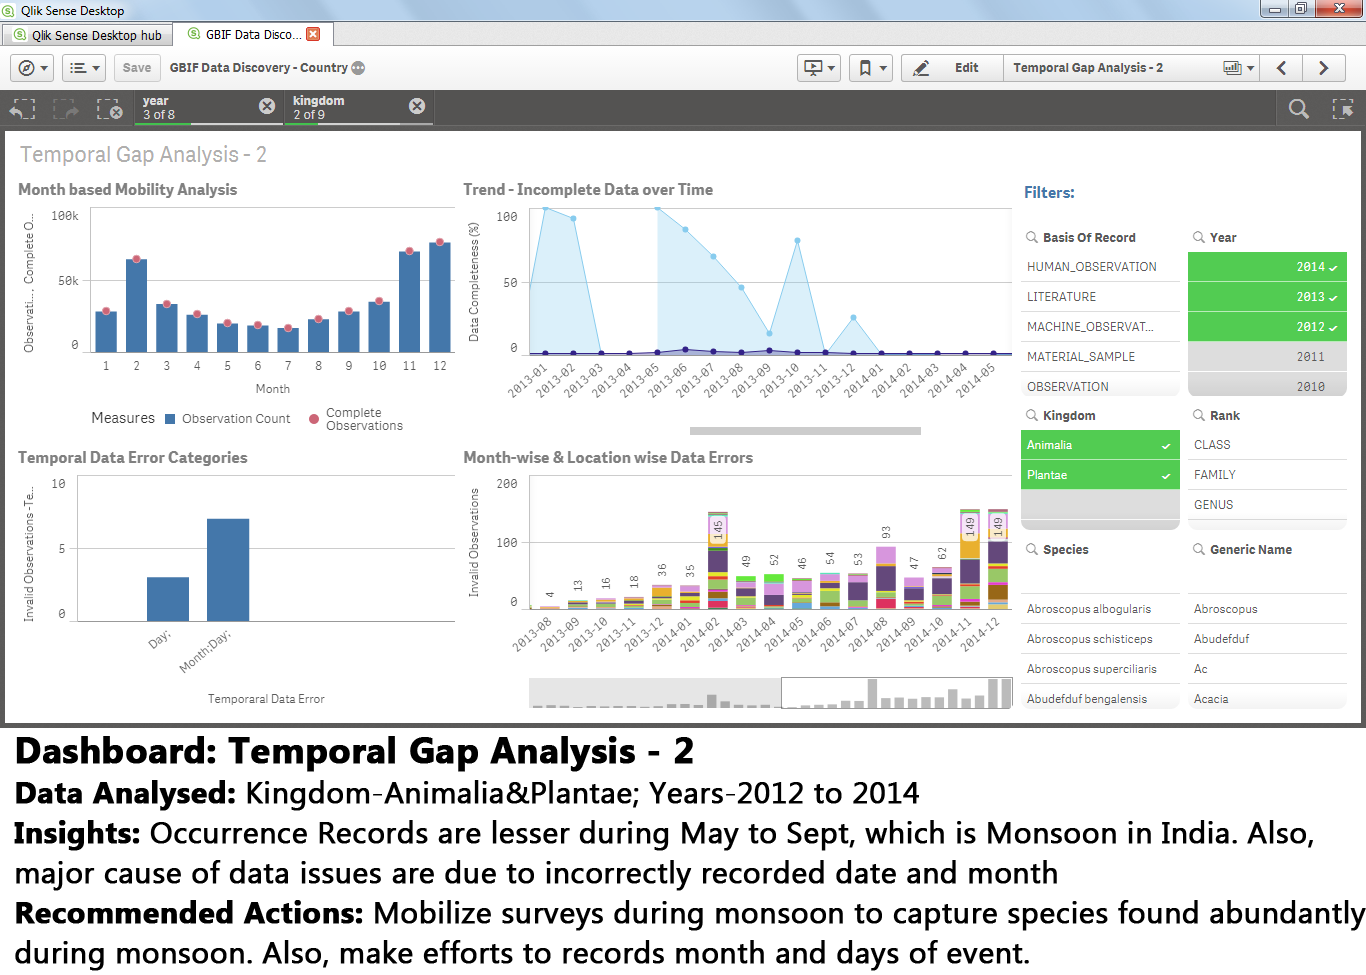Select year 2011 in filter

(x=1267, y=357)
